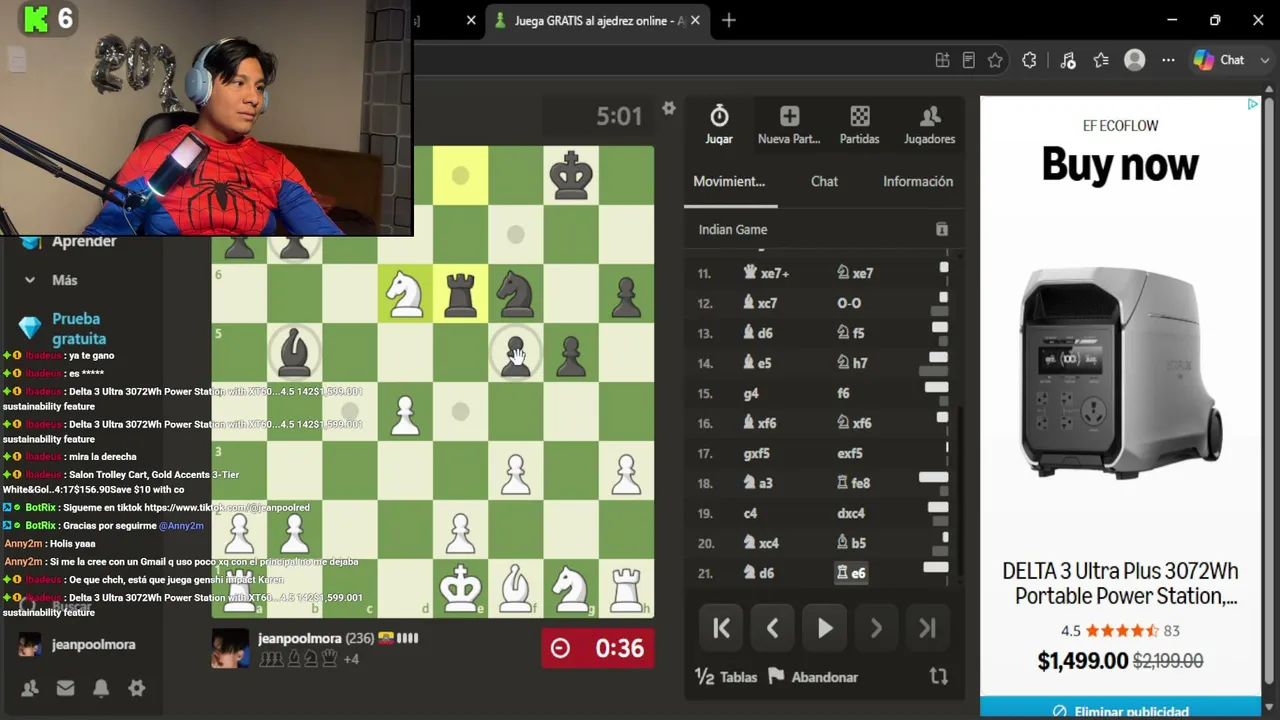This screenshot has height=720, width=1280.
Task: Open a new browser tab
Action: point(728,20)
